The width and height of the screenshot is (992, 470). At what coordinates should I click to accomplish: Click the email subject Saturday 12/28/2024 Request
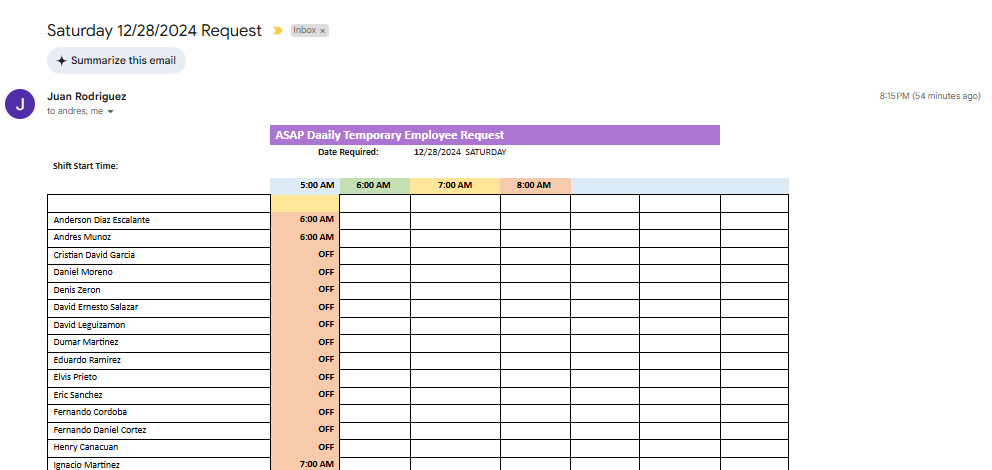[154, 31]
